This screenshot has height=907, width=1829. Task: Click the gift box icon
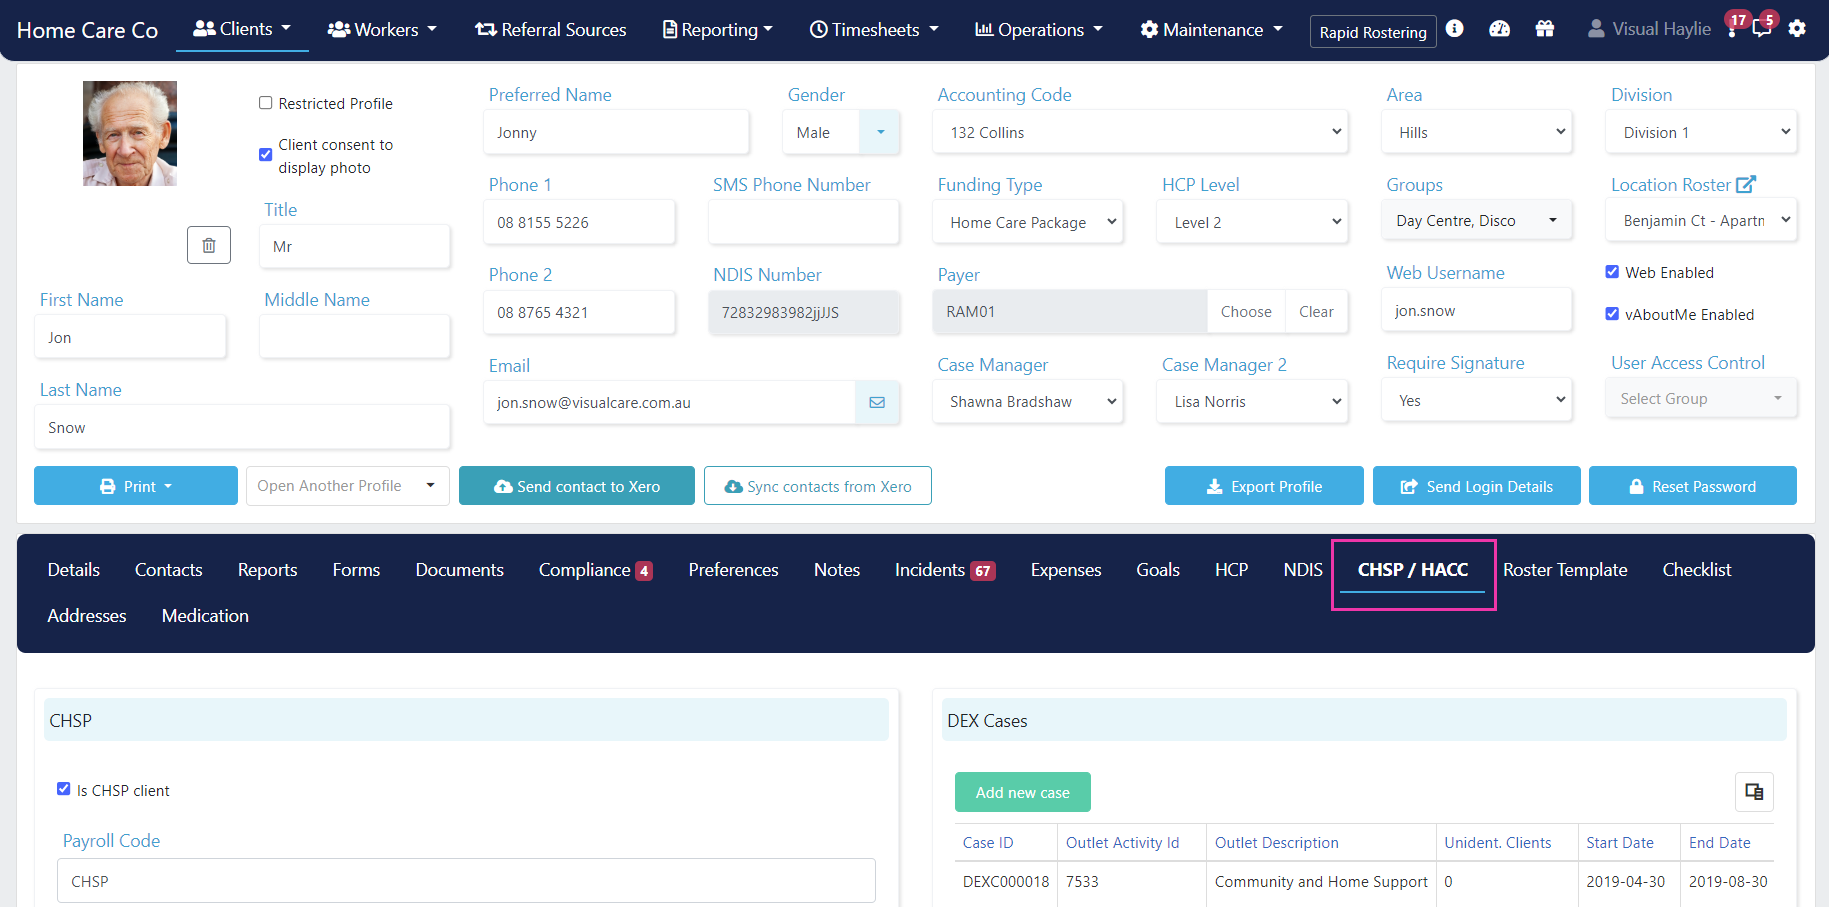coord(1545,29)
